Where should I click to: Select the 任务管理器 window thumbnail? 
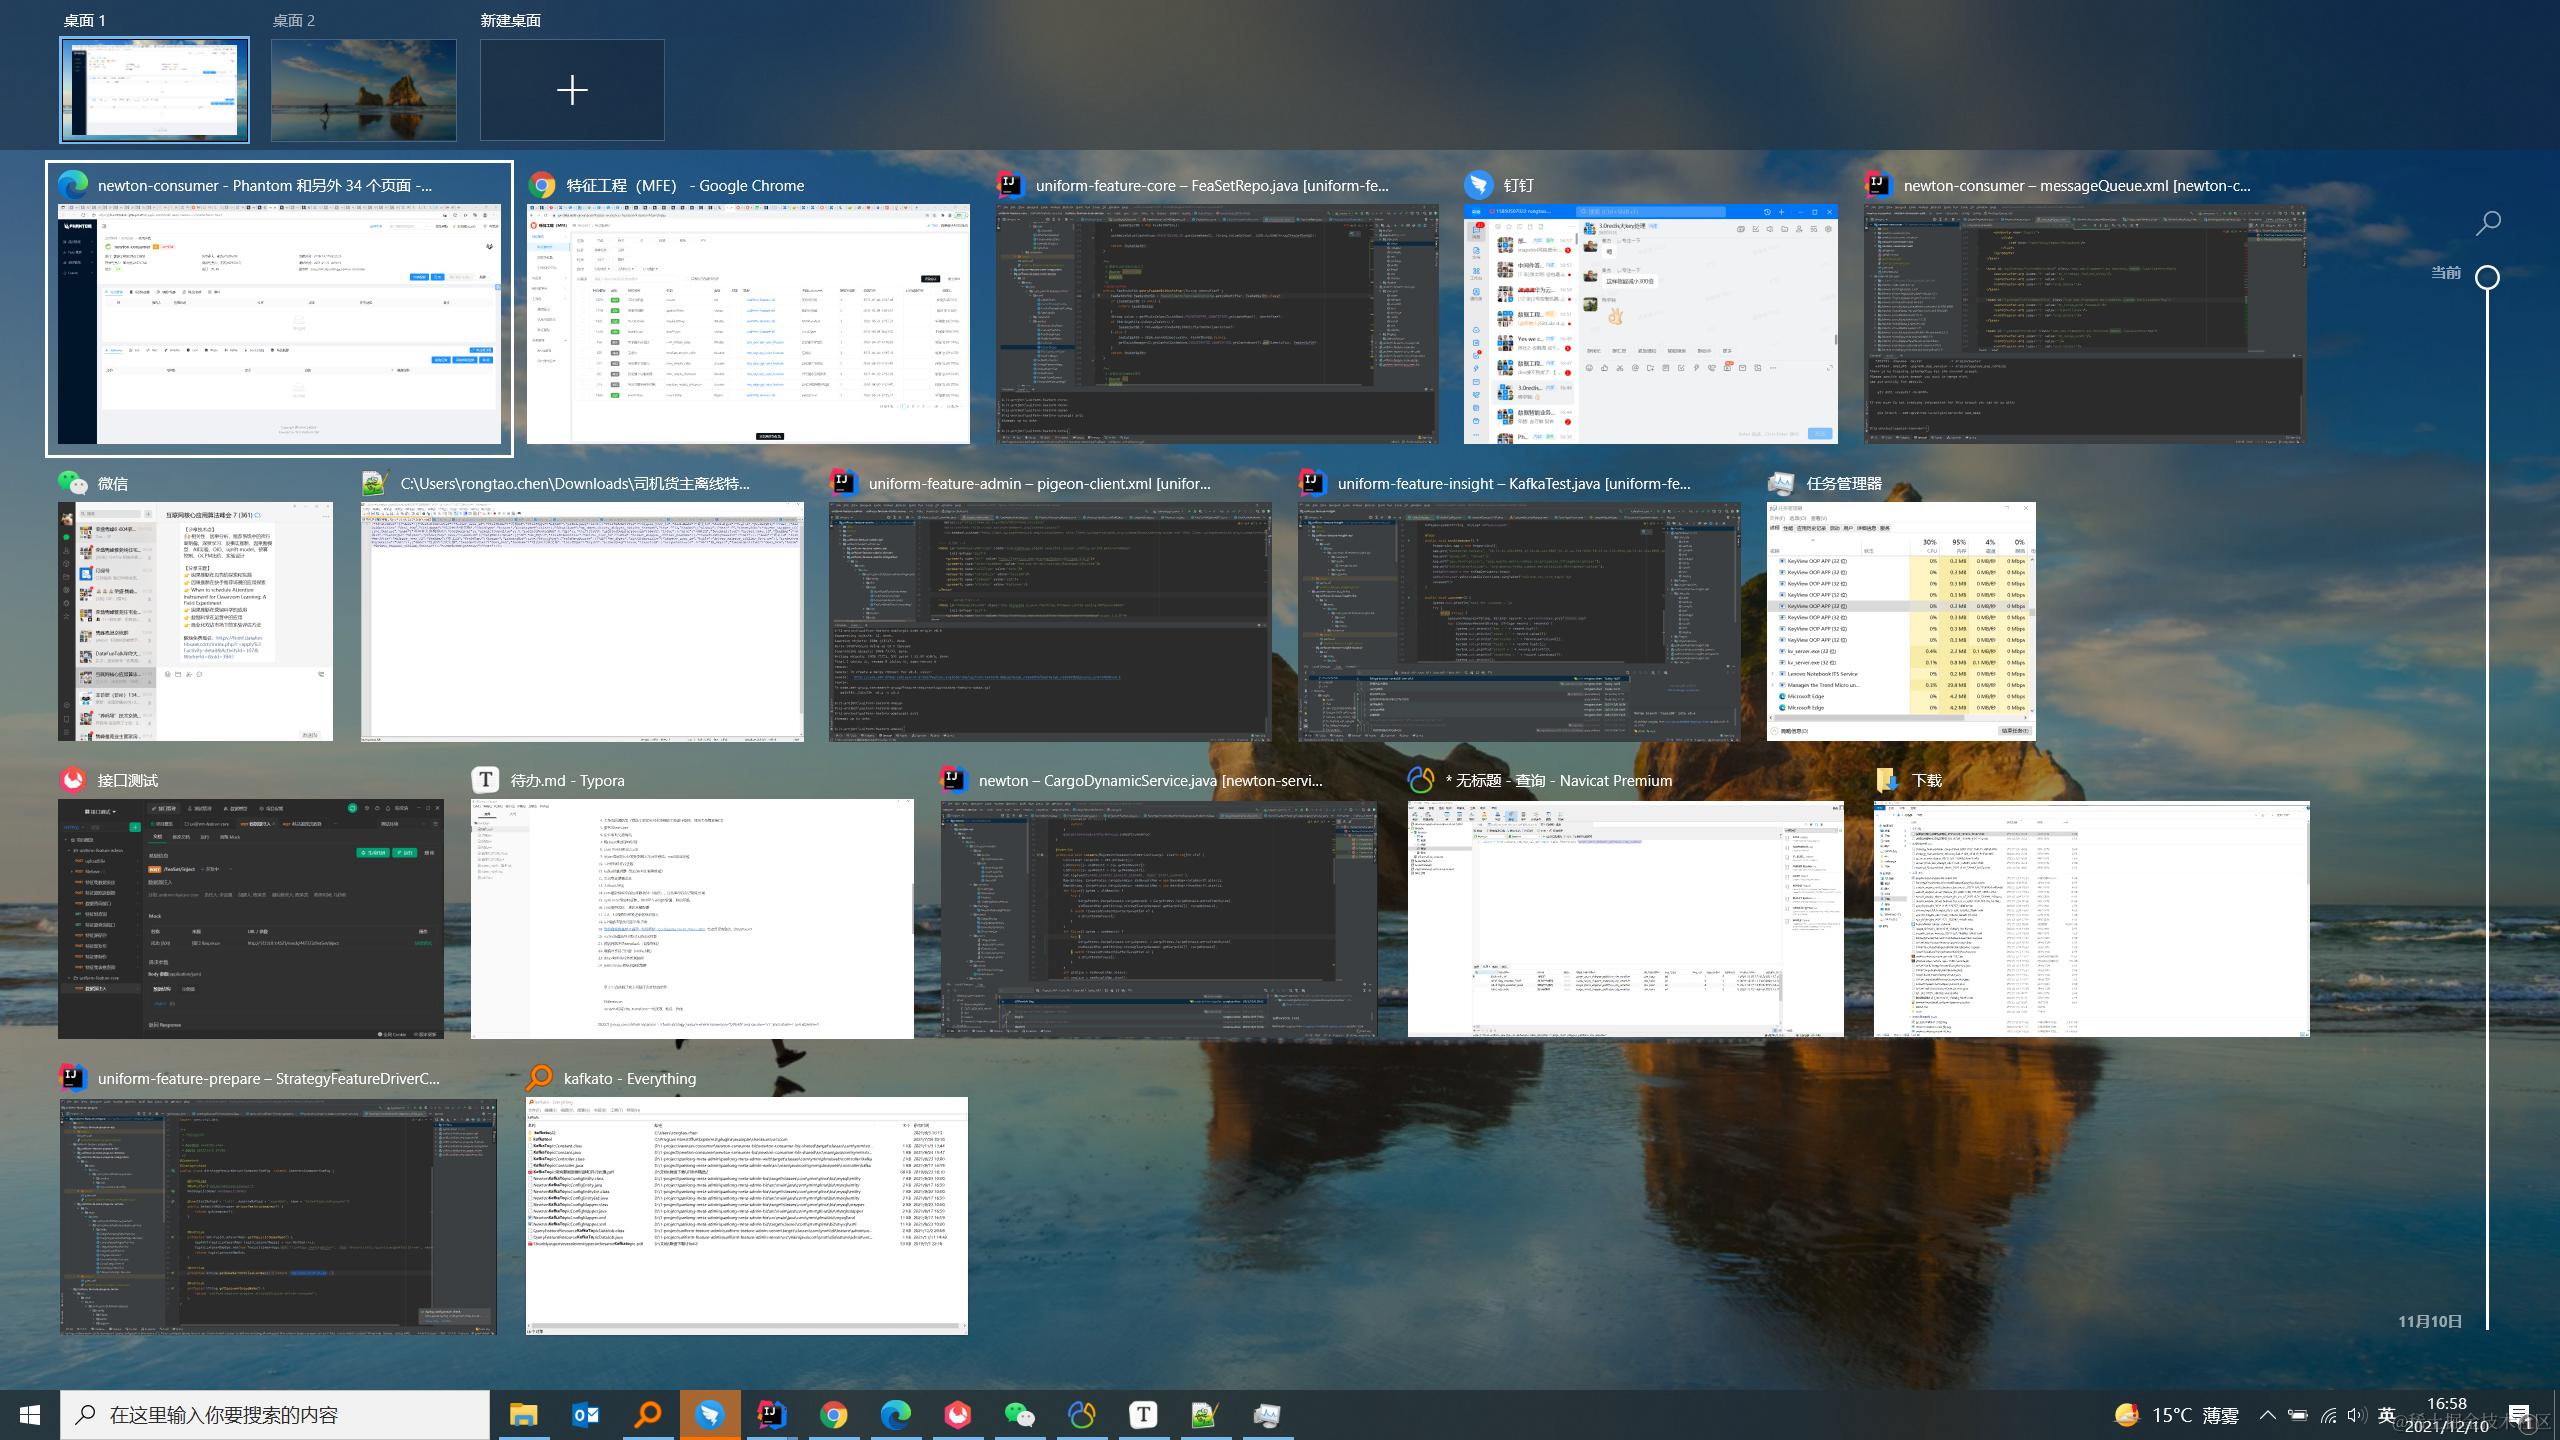tap(1900, 620)
